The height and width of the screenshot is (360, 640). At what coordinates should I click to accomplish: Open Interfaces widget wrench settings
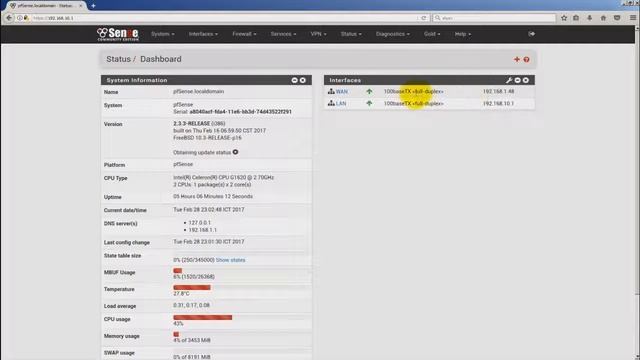click(509, 80)
